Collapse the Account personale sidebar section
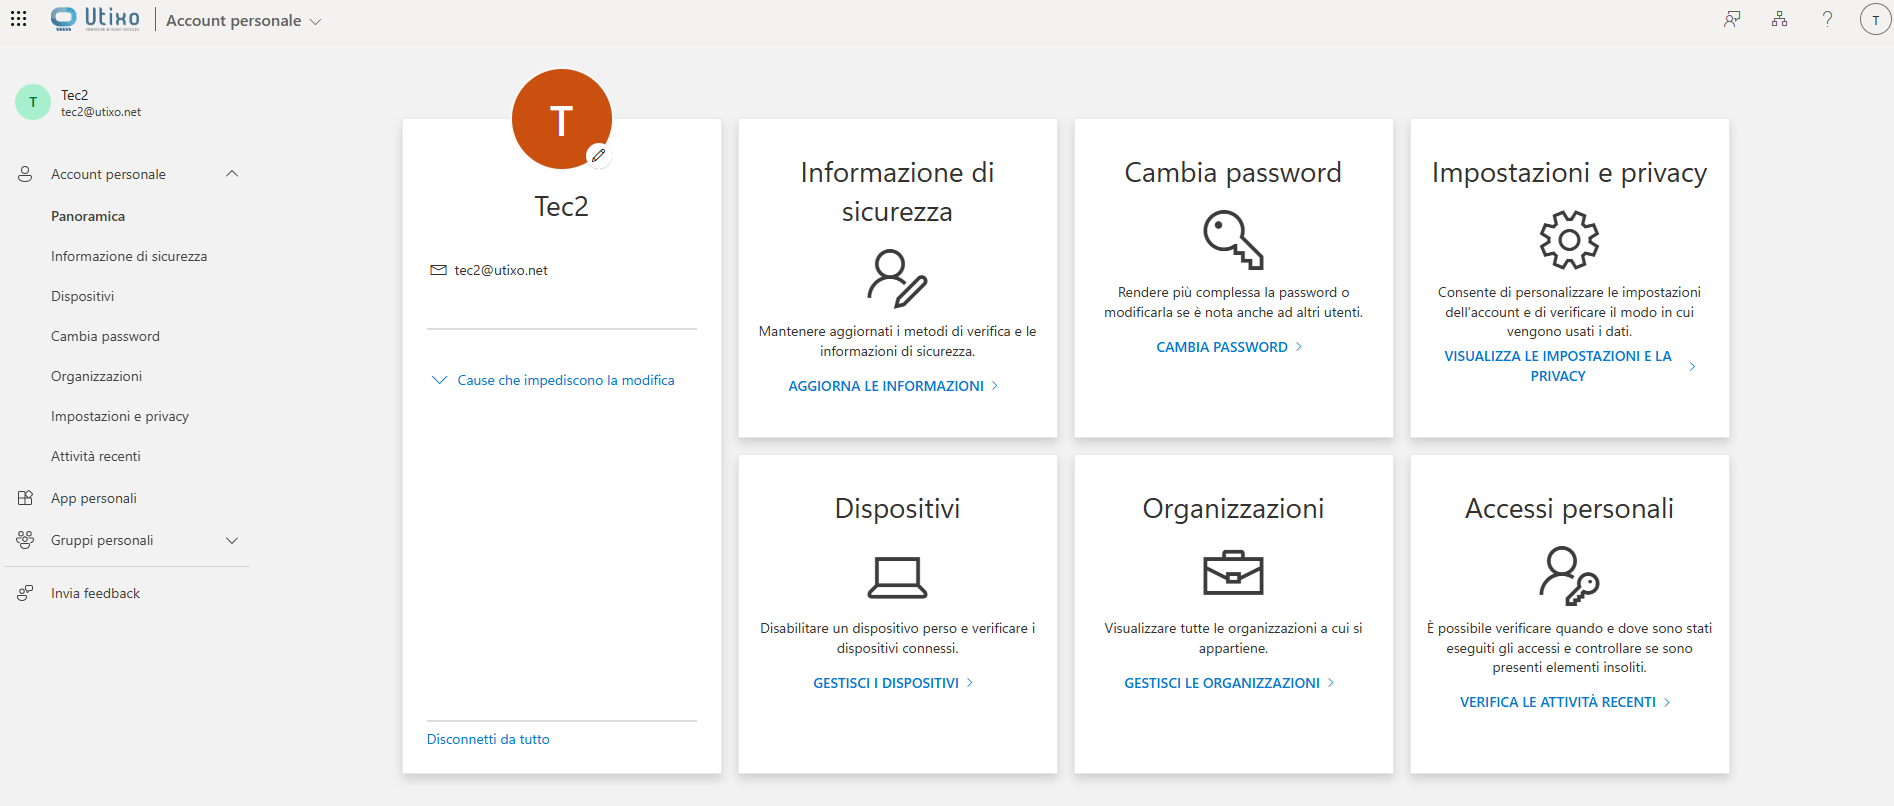The image size is (1894, 806). point(232,174)
